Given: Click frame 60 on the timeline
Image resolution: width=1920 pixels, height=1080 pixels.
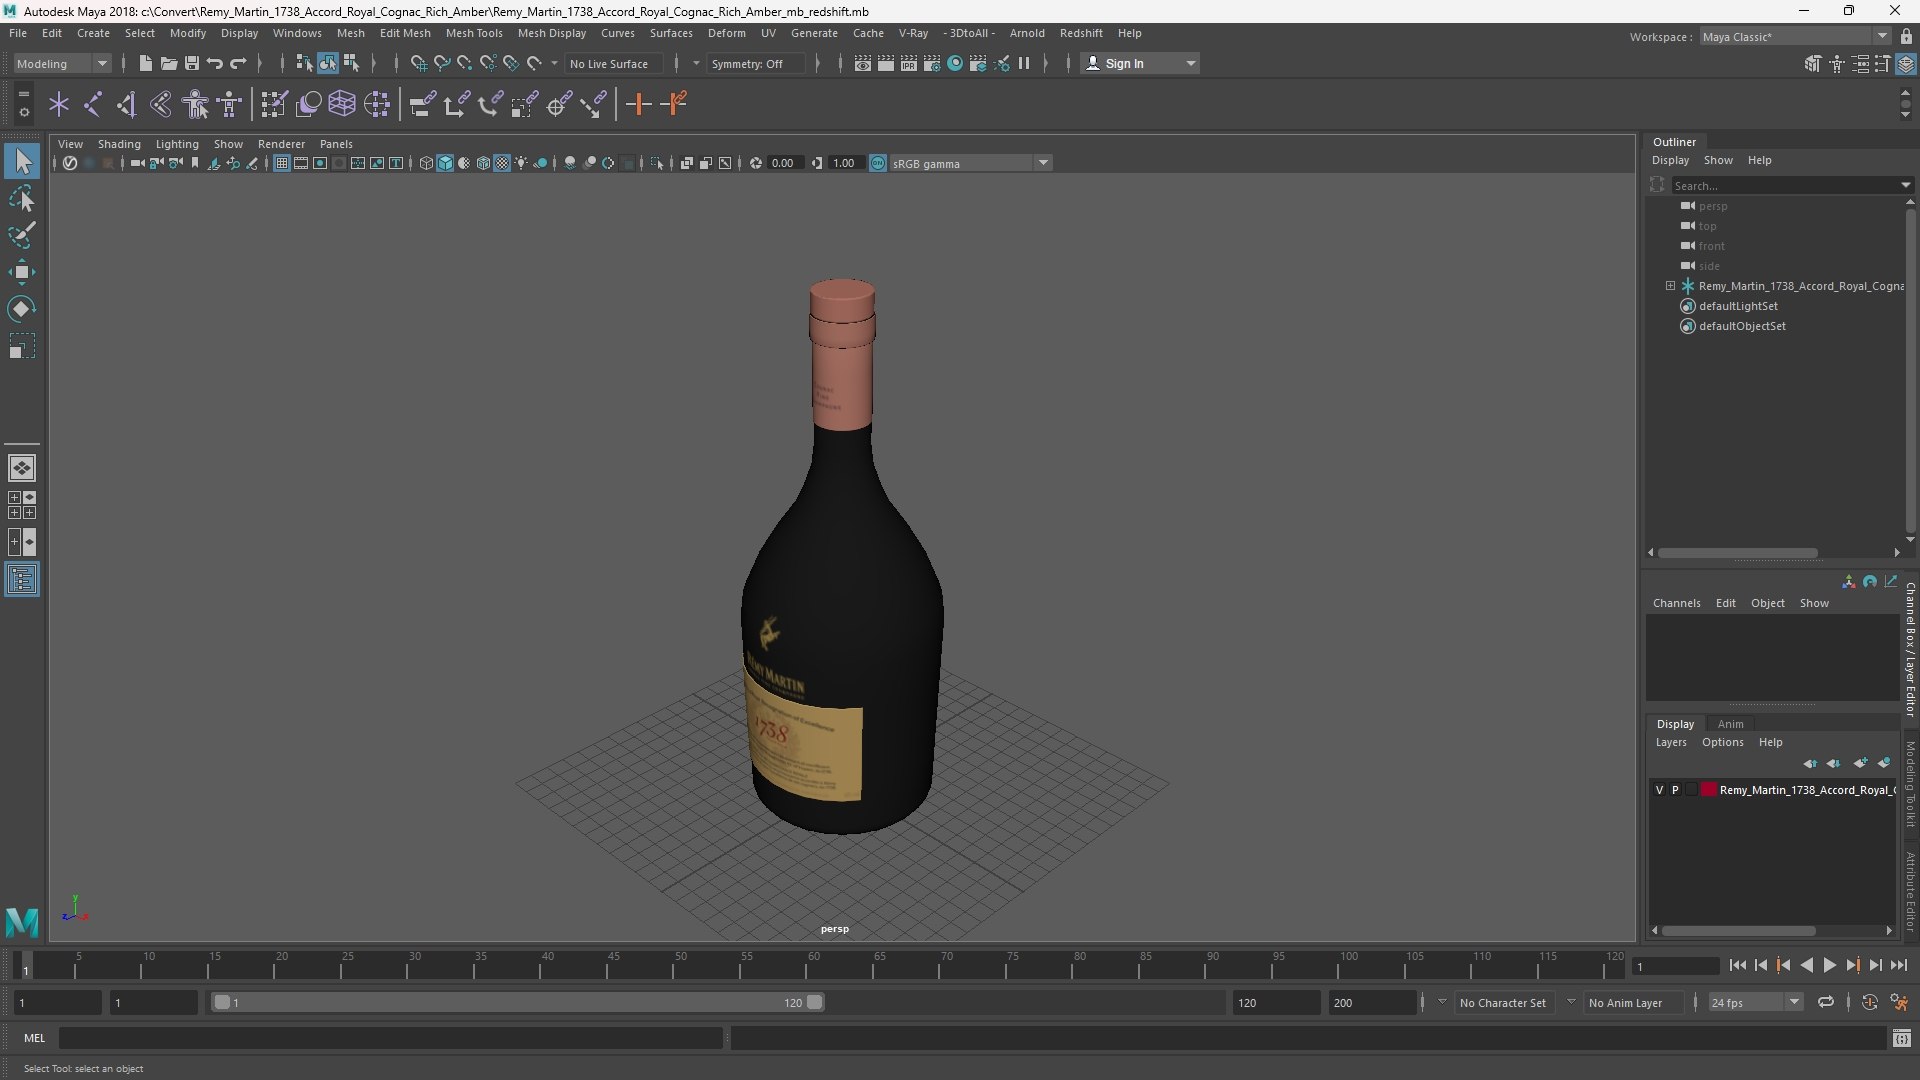Looking at the screenshot, I should click(813, 965).
